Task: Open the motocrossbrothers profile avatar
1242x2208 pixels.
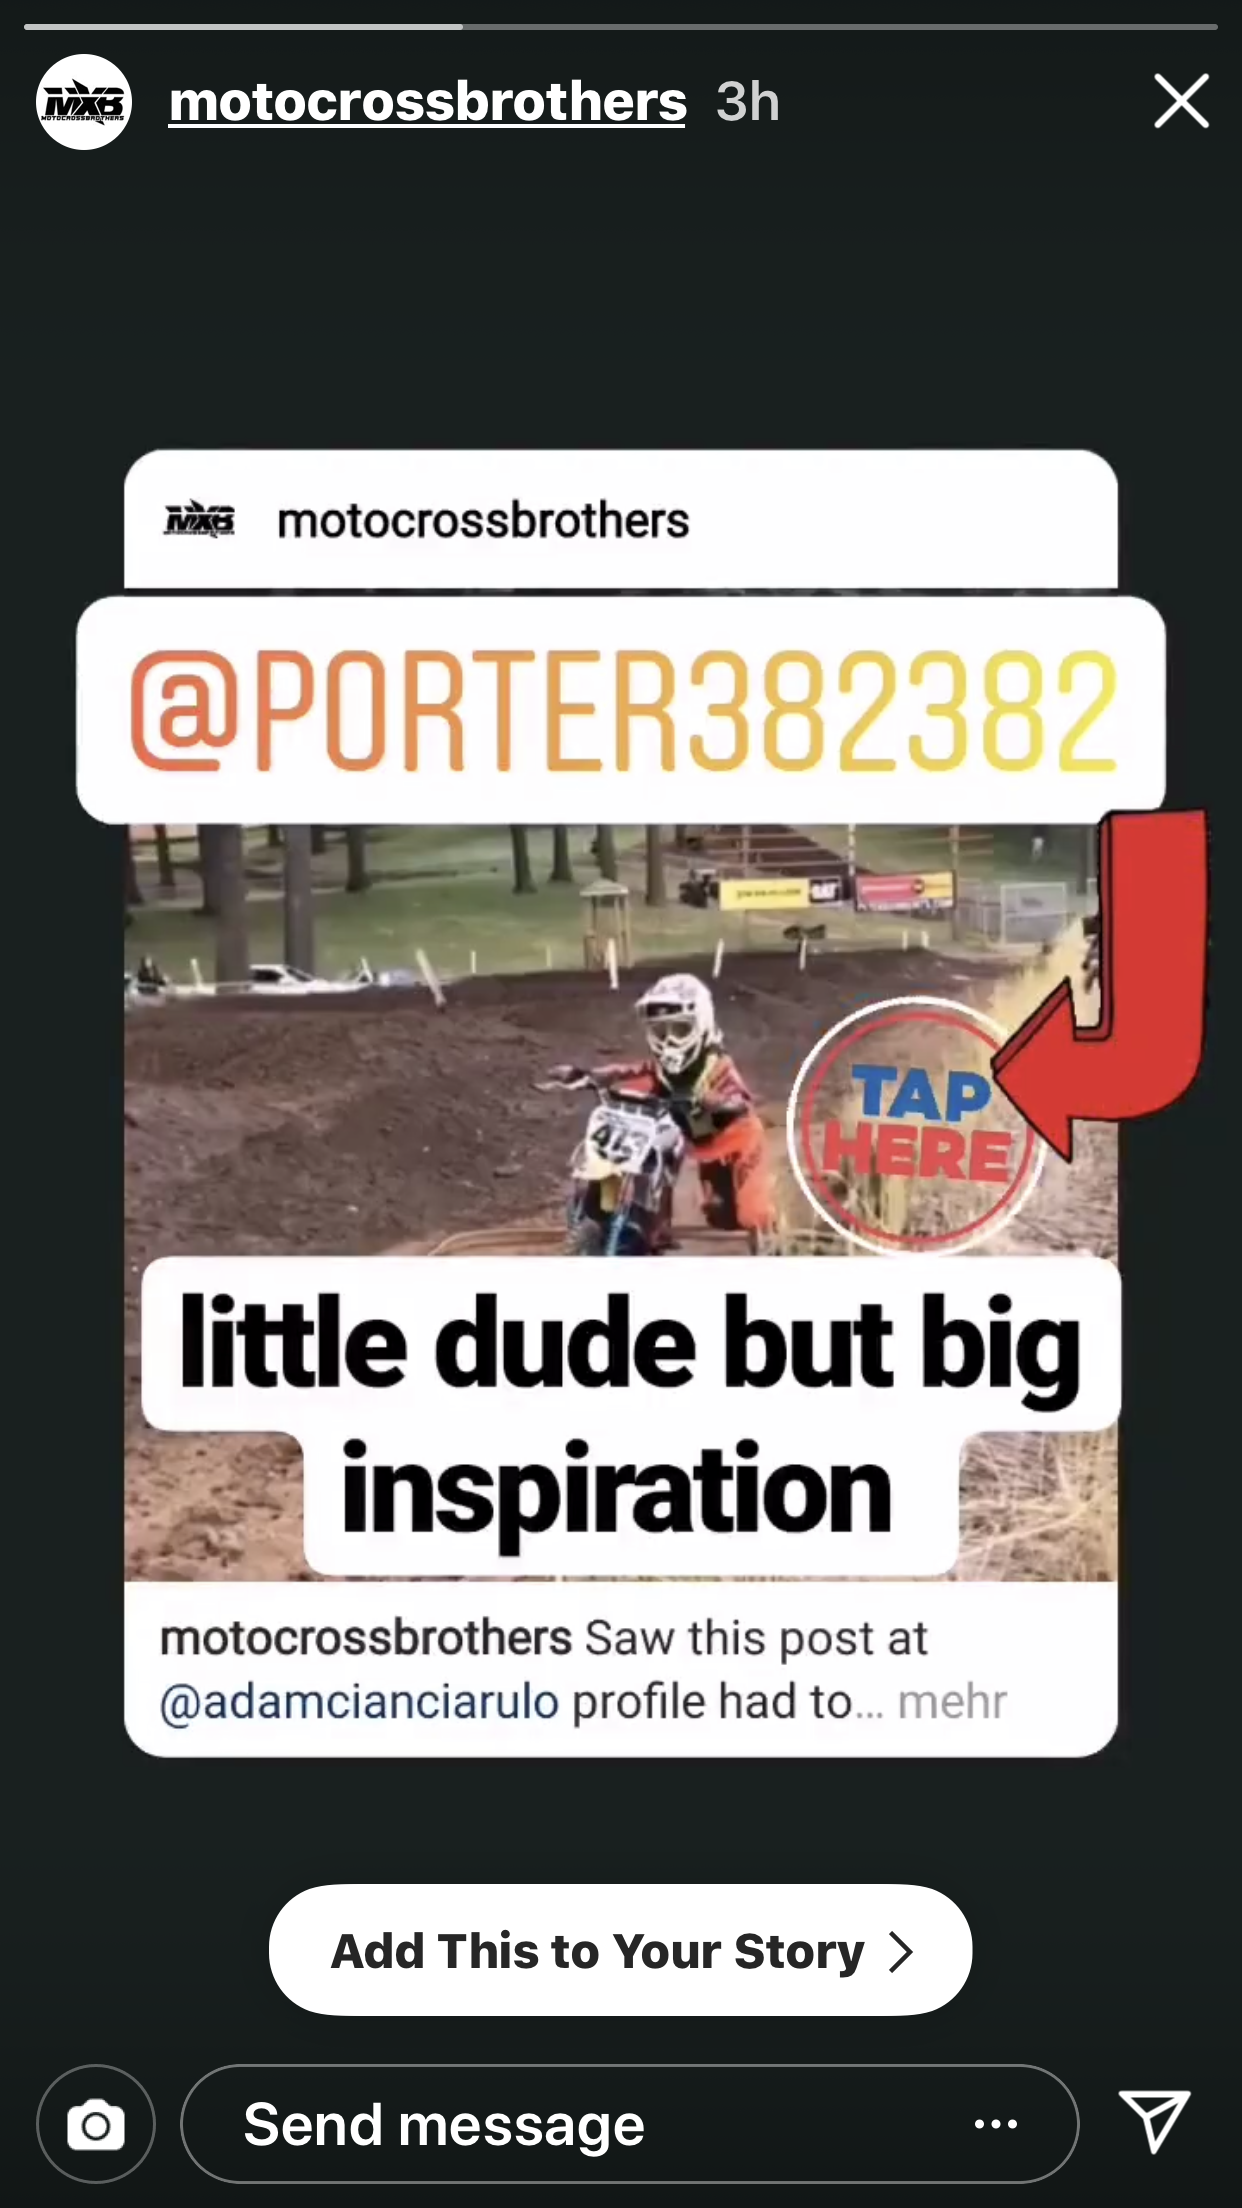Action: (x=84, y=102)
